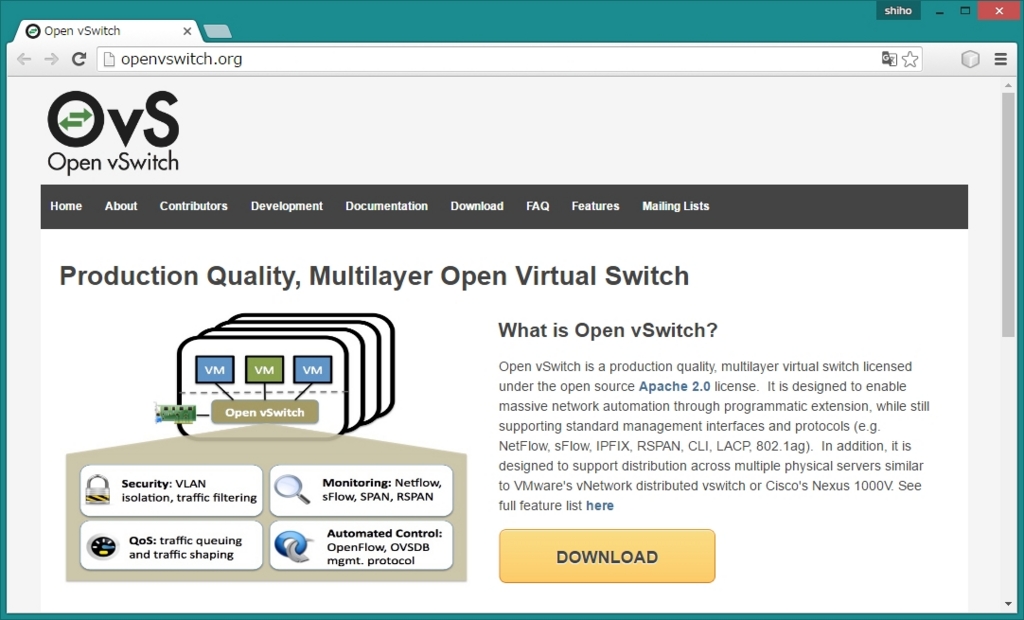Close the Open vSwitch browser tab
This screenshot has width=1024, height=620.
187,31
